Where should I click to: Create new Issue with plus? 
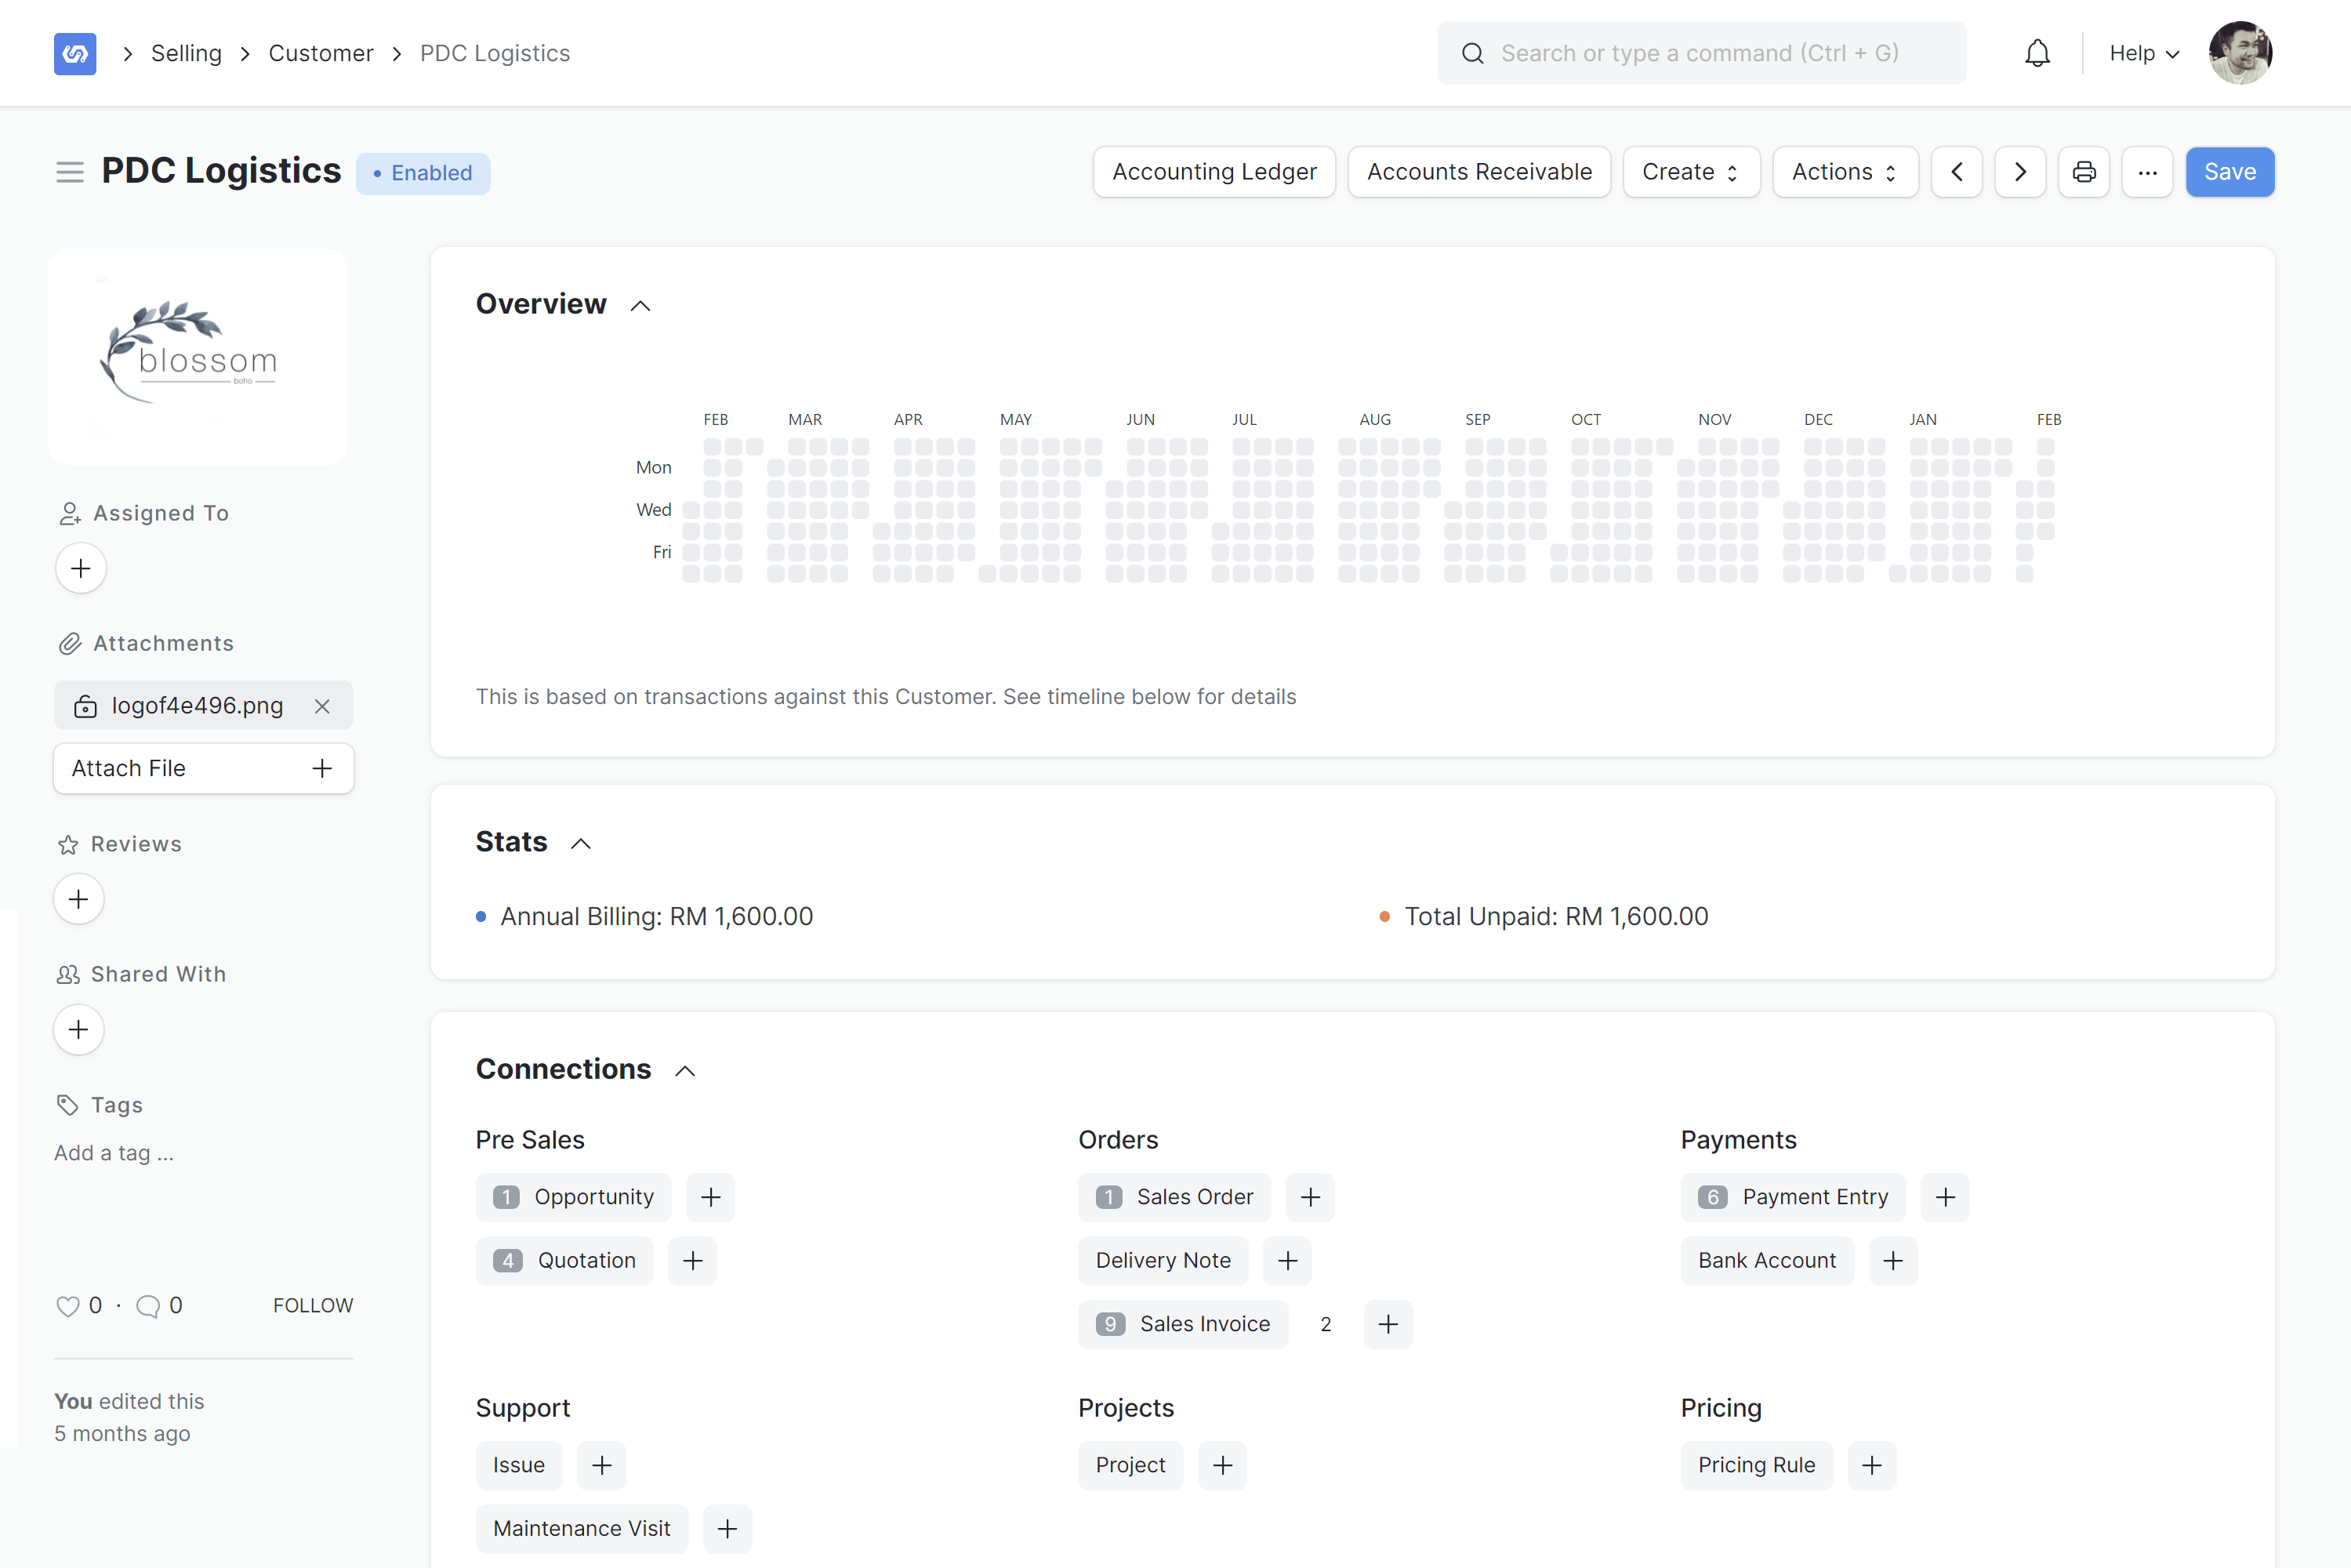coord(602,1465)
